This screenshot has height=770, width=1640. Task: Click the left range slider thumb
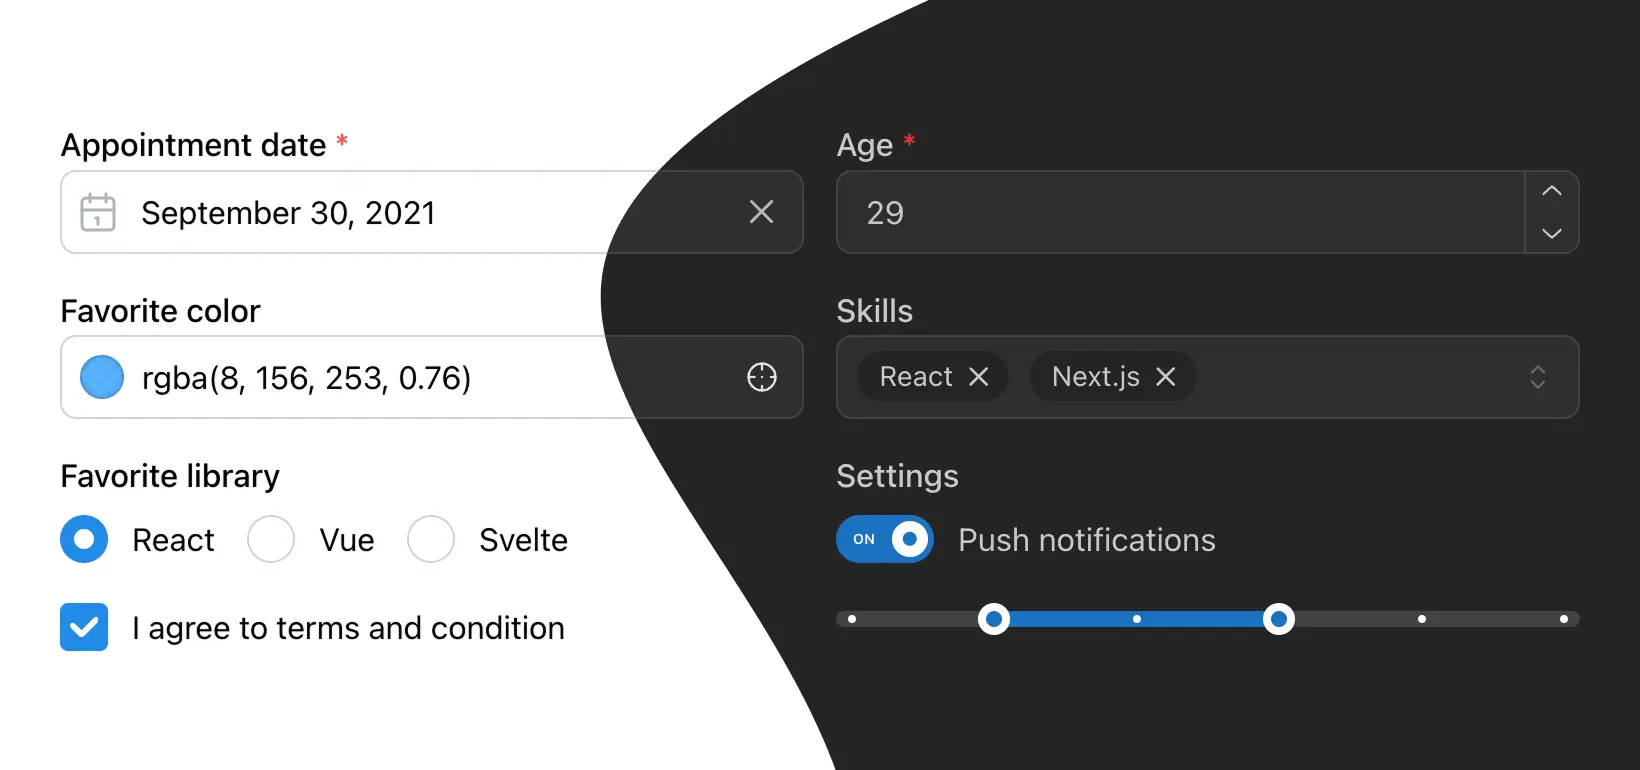pos(993,619)
